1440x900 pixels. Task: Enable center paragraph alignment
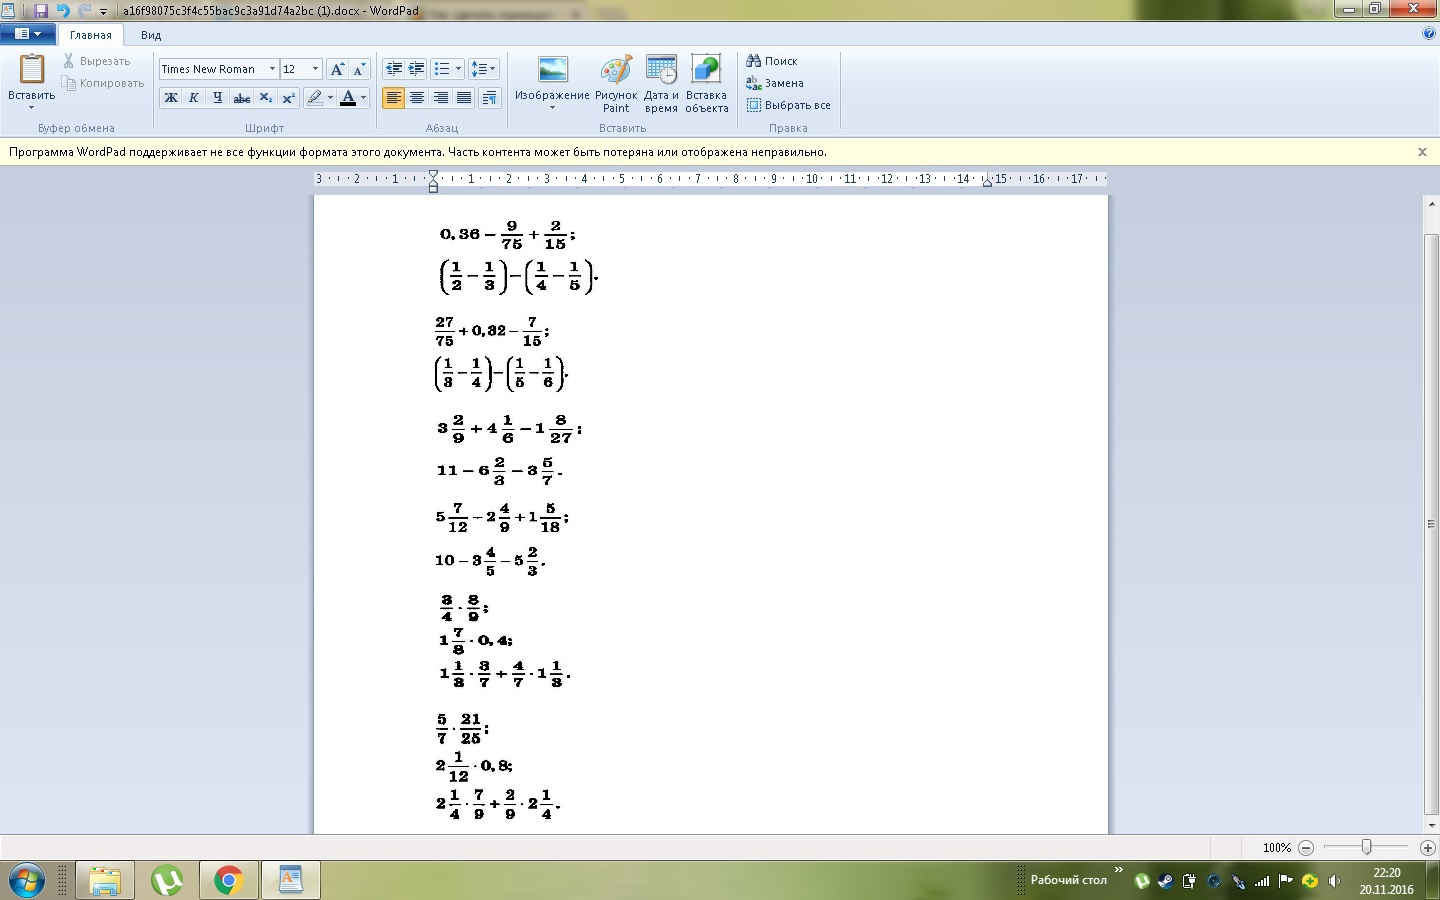click(417, 98)
